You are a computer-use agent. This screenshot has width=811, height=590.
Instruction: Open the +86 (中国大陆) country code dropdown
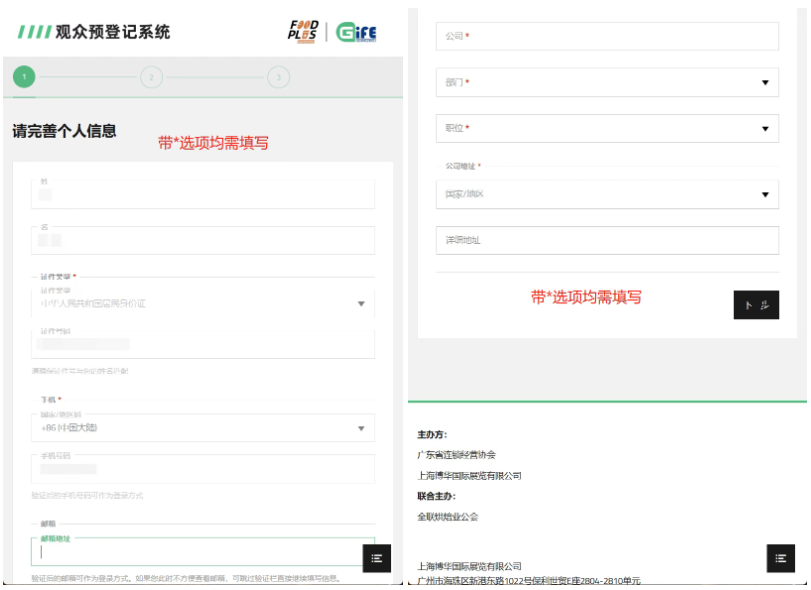(x=203, y=428)
